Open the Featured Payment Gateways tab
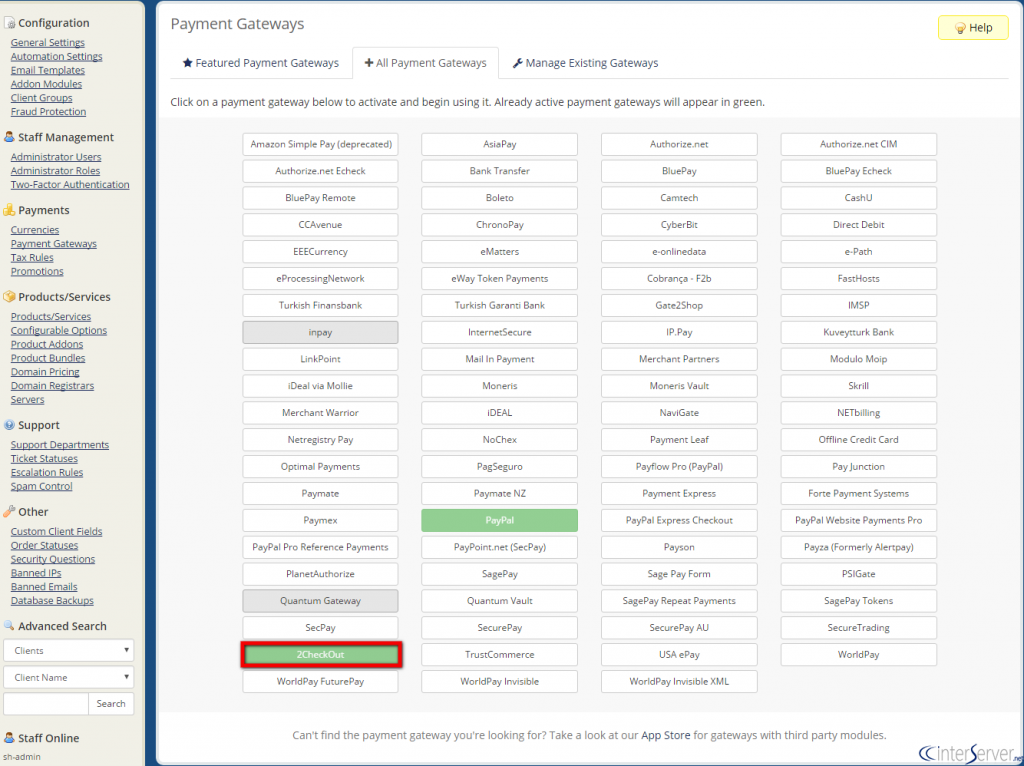Image resolution: width=1024 pixels, height=766 pixels. (261, 63)
